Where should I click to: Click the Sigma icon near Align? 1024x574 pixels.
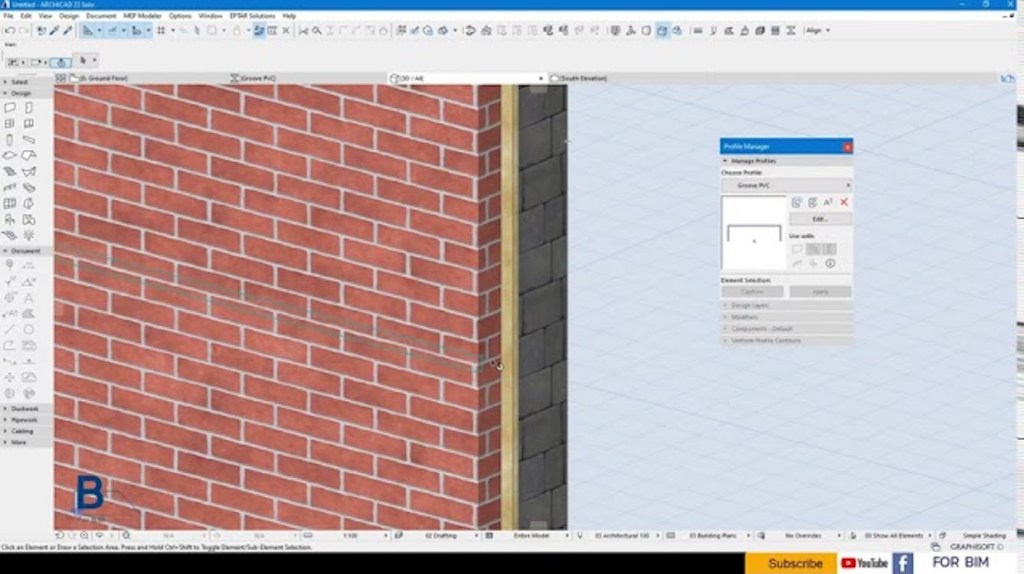791,31
